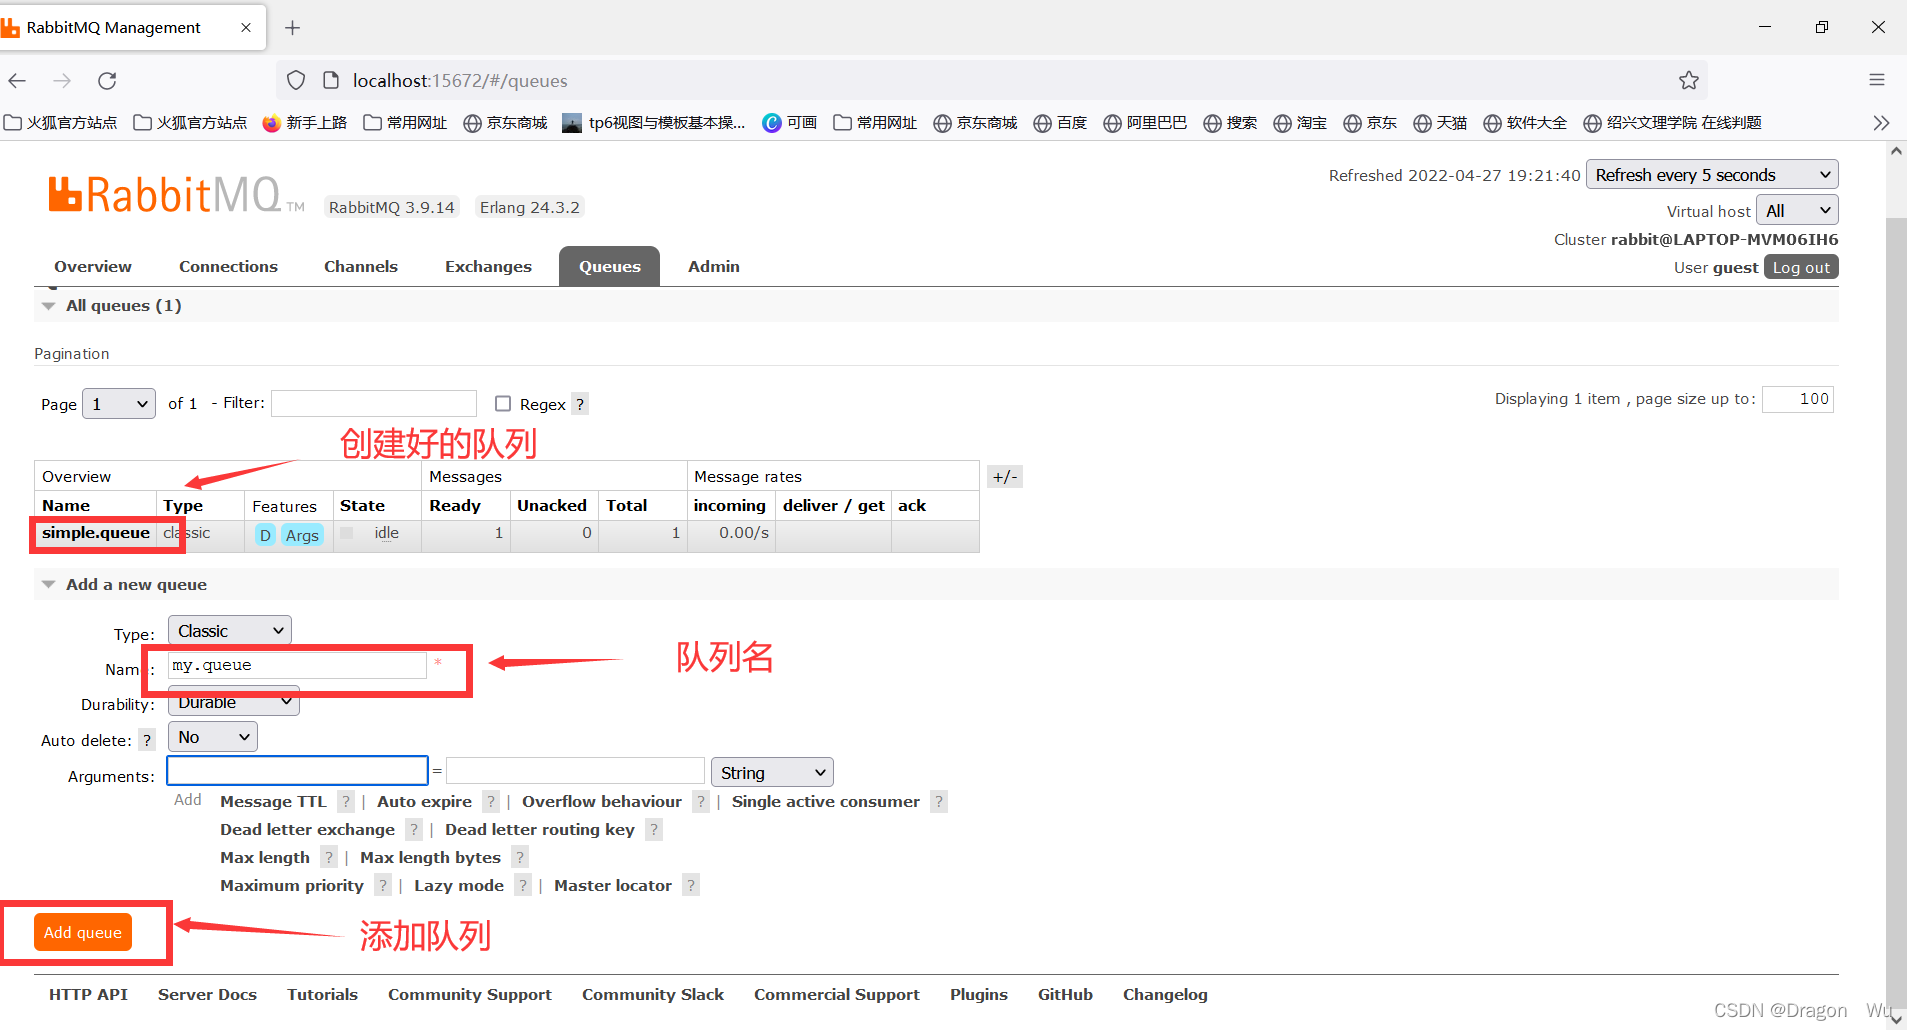Open the Firefox hamburger menu
The width and height of the screenshot is (1907, 1030).
1877,80
